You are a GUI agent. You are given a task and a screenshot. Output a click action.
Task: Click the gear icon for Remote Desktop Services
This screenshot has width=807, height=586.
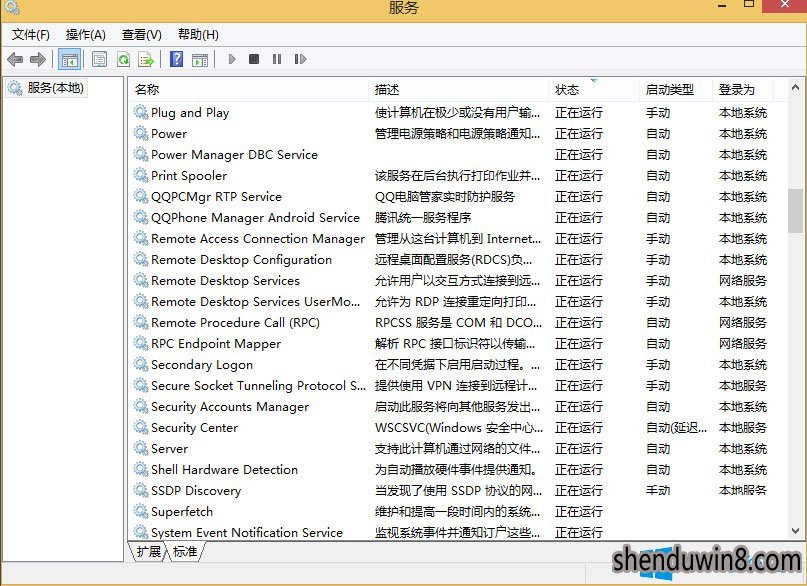pos(141,280)
